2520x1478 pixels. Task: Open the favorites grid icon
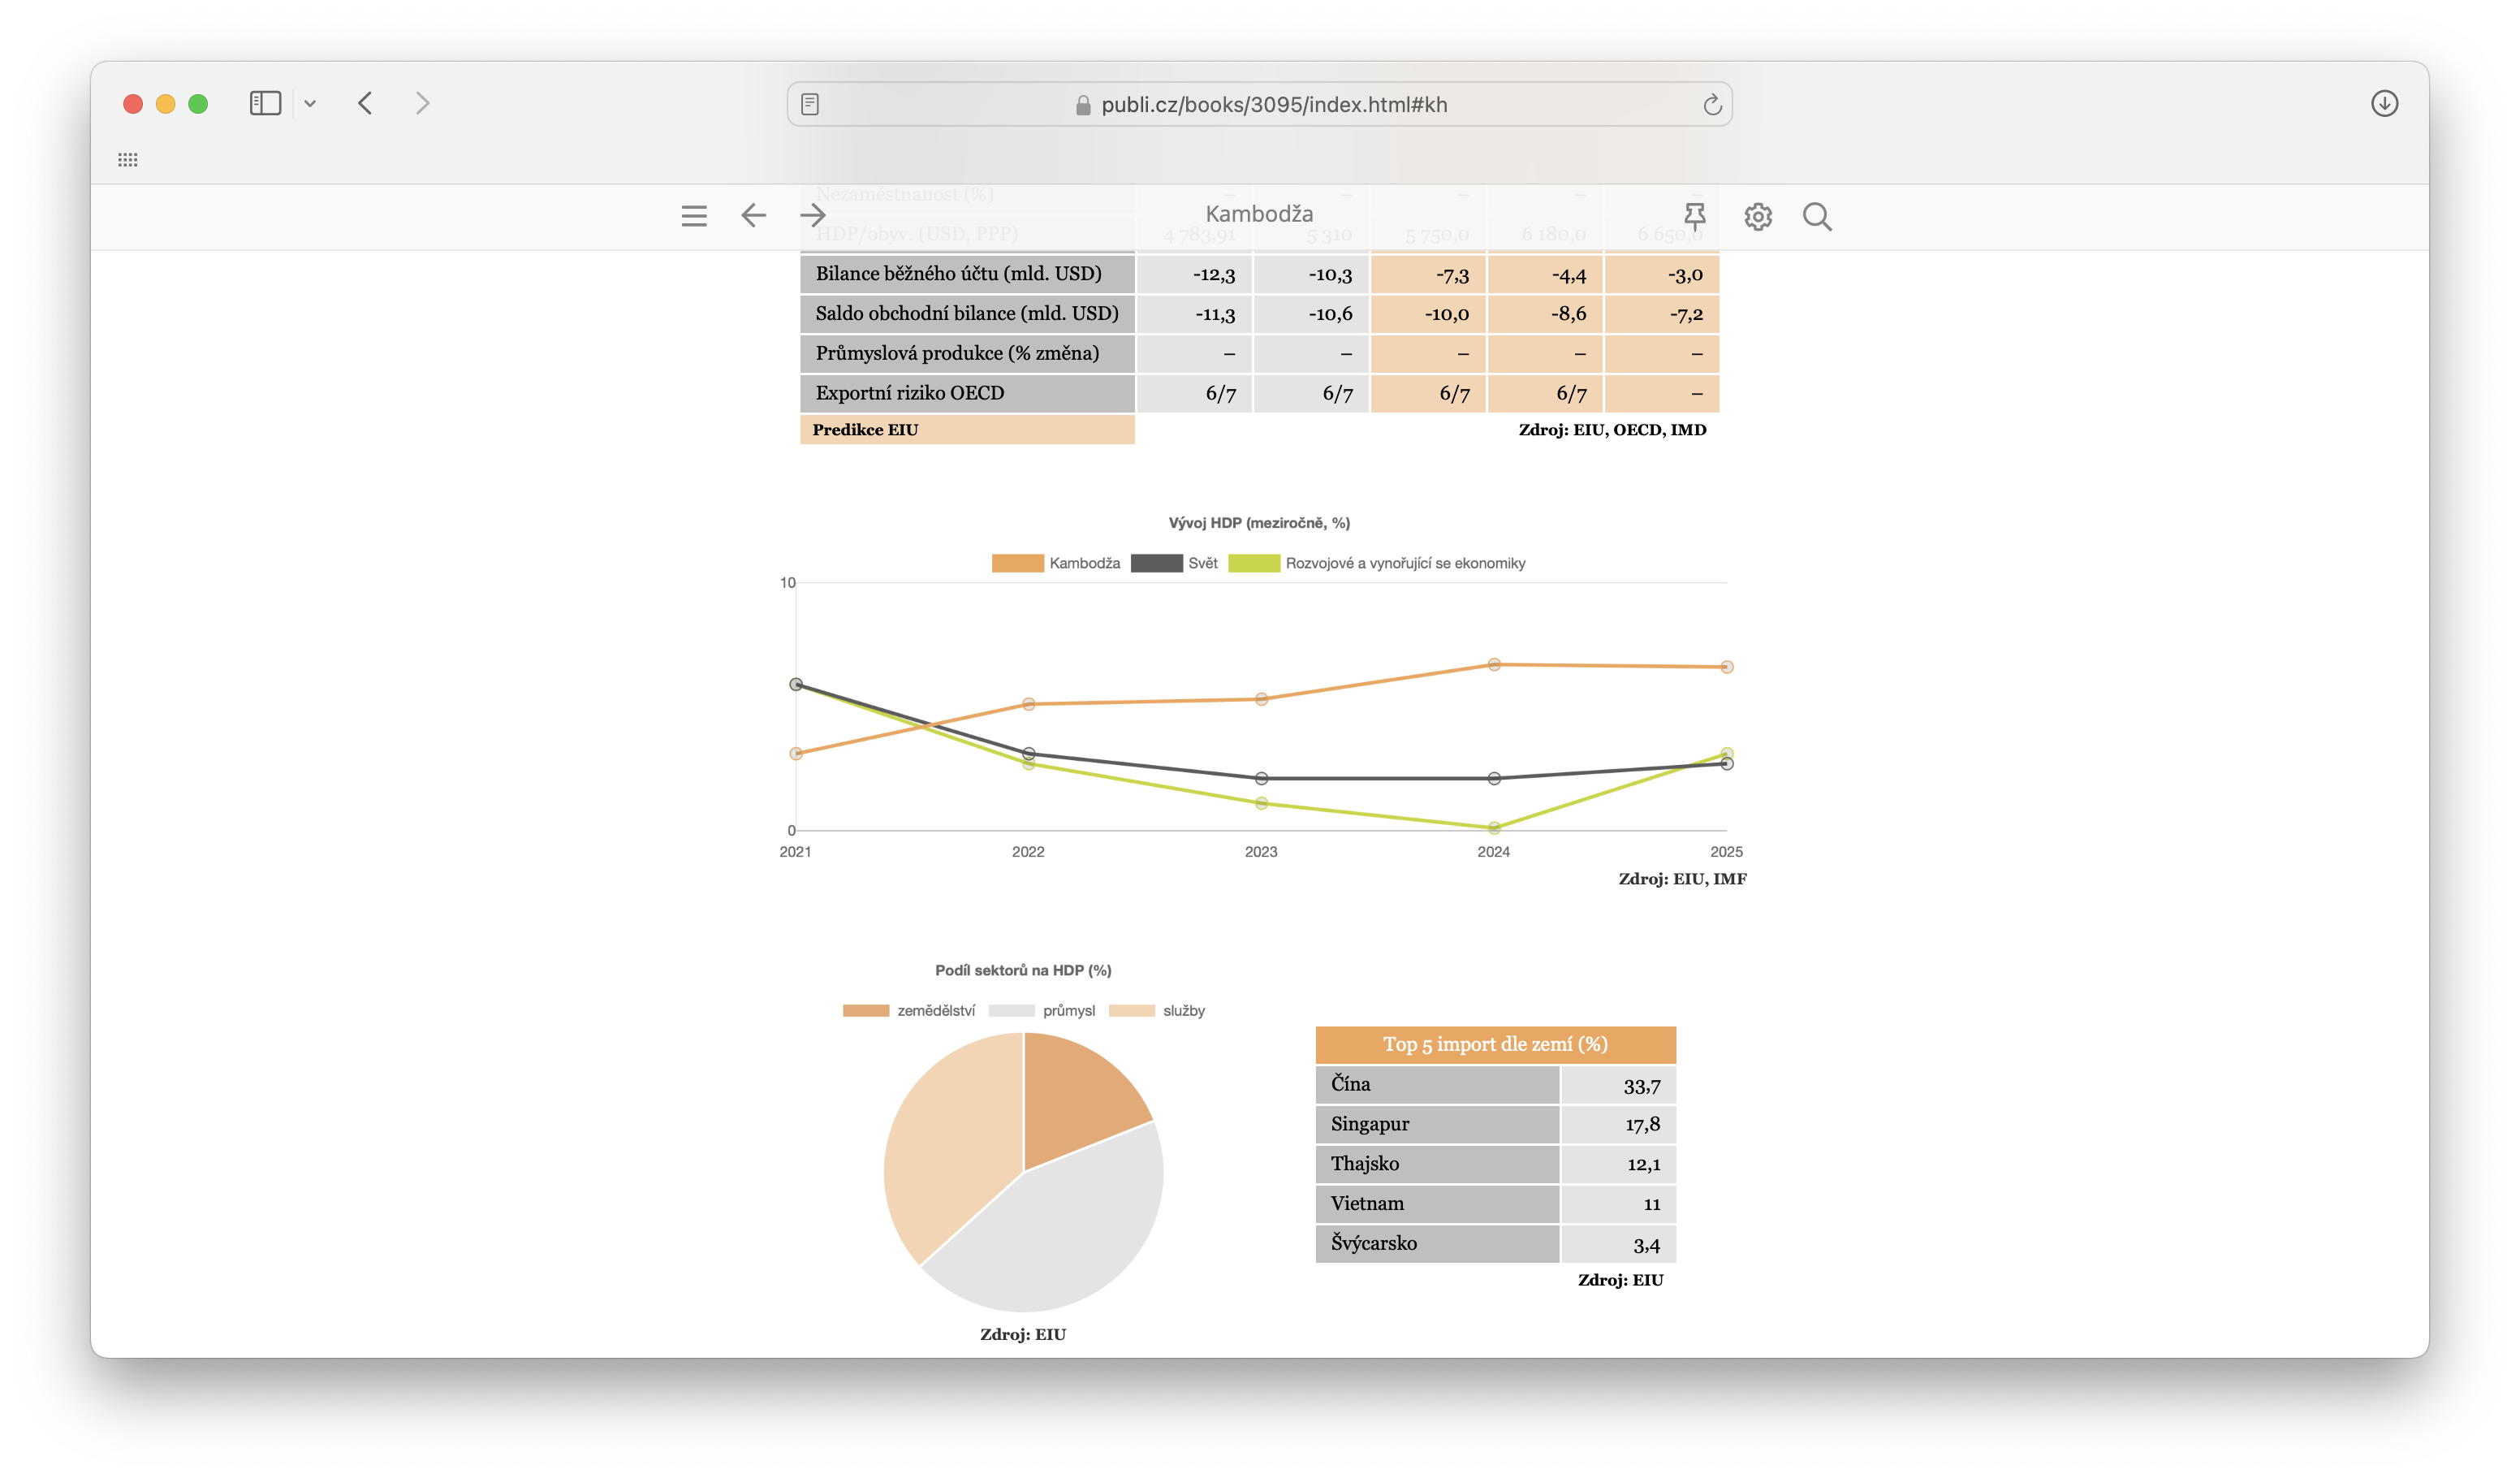coord(128,160)
